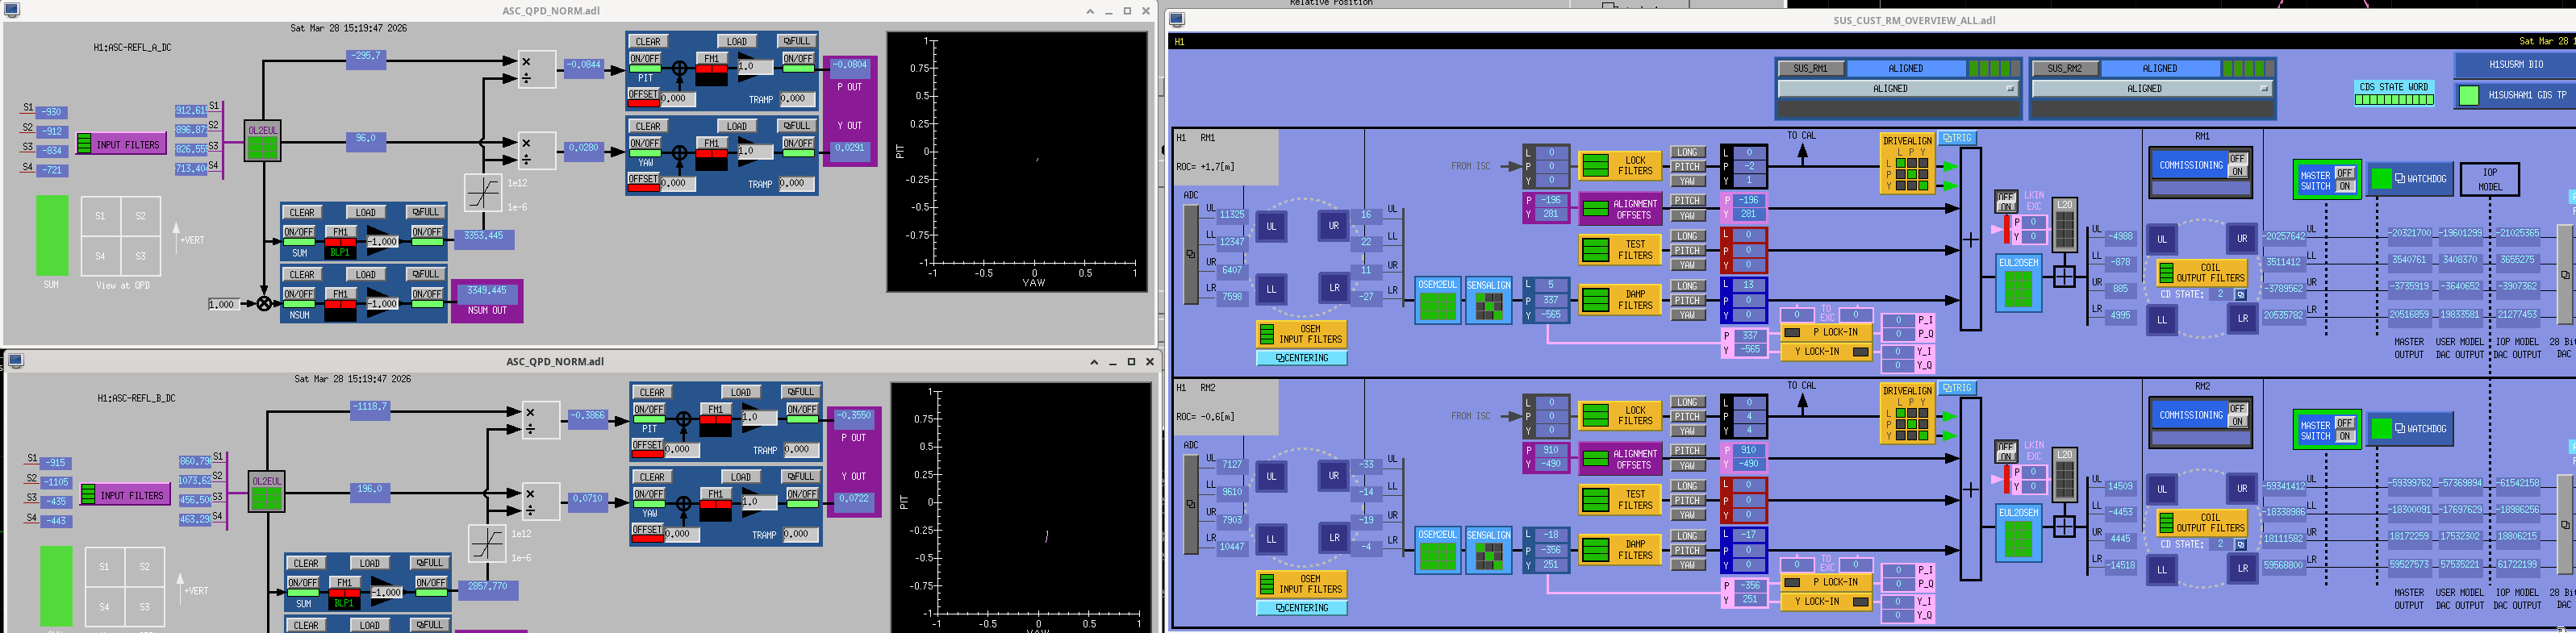Screen dimensions: 2576x633
Task: Select the LR coil block near RM2 COIL OUTPUT FILTERS
Action: 2242,568
